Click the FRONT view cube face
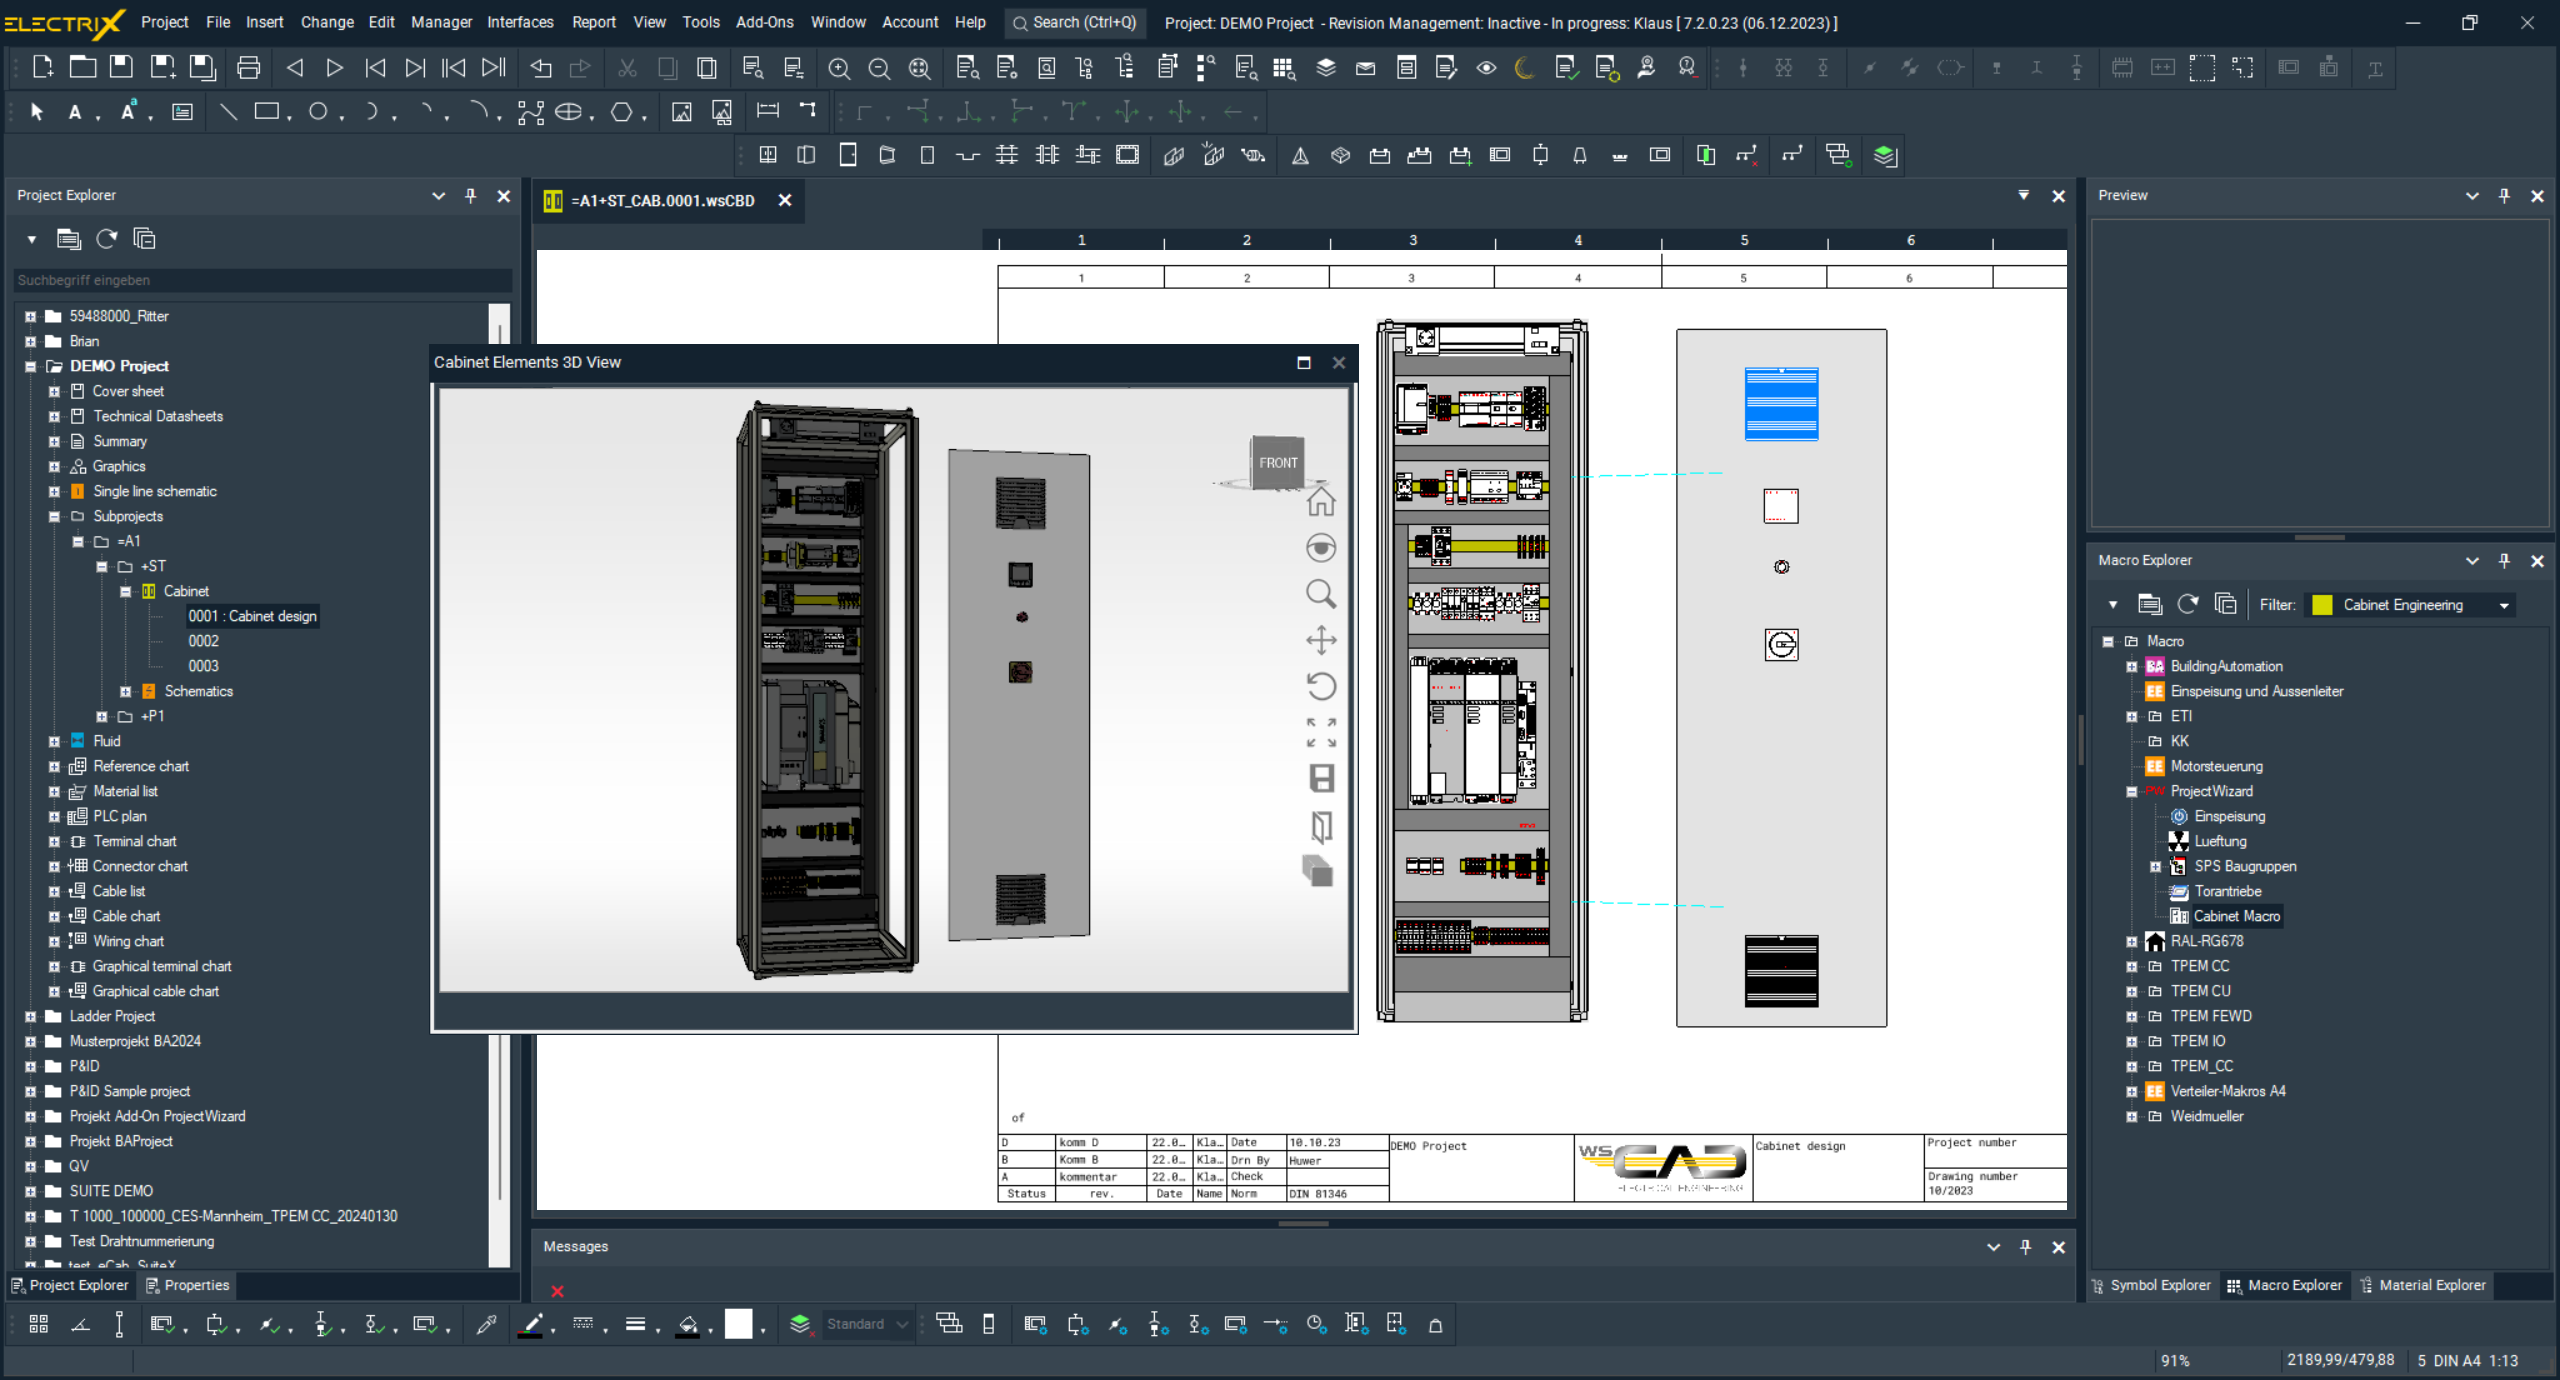 1277,463
